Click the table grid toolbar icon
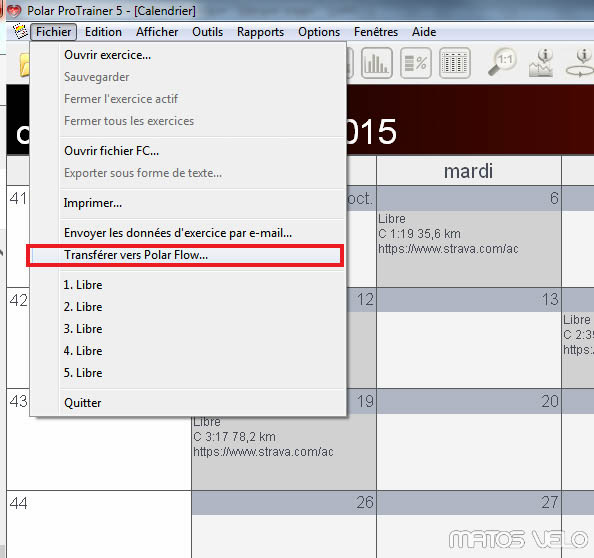Viewport: 594px width, 558px height. pyautogui.click(x=455, y=63)
